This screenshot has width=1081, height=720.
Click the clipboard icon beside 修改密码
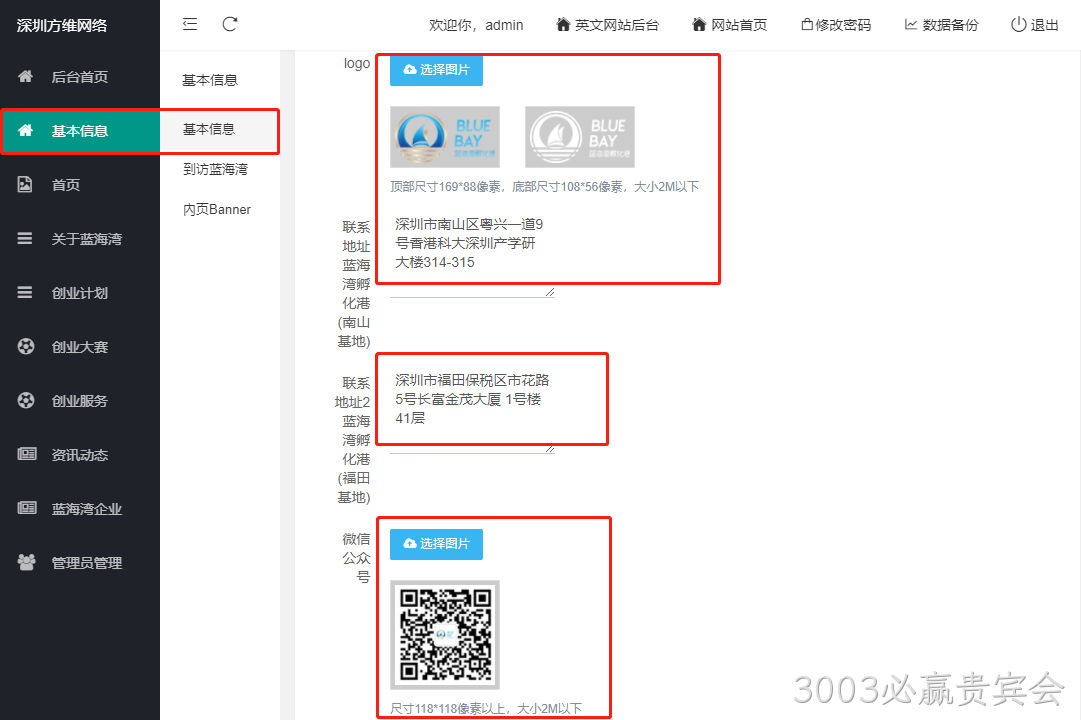tap(807, 25)
